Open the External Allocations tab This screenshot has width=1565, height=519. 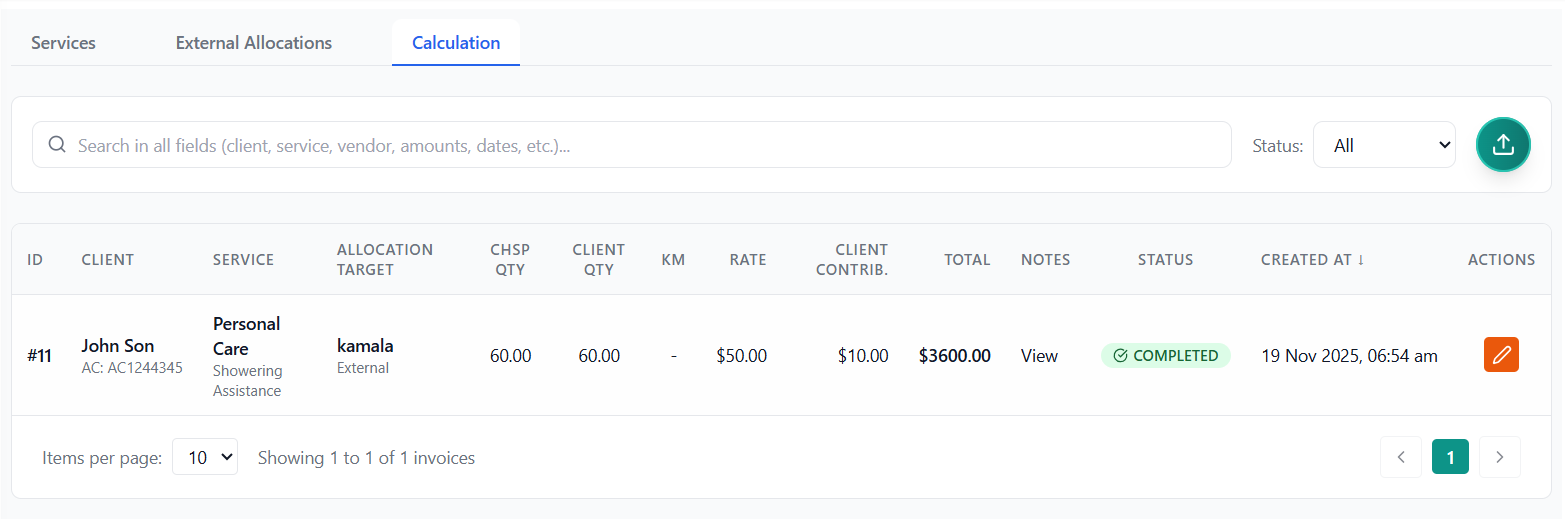254,43
